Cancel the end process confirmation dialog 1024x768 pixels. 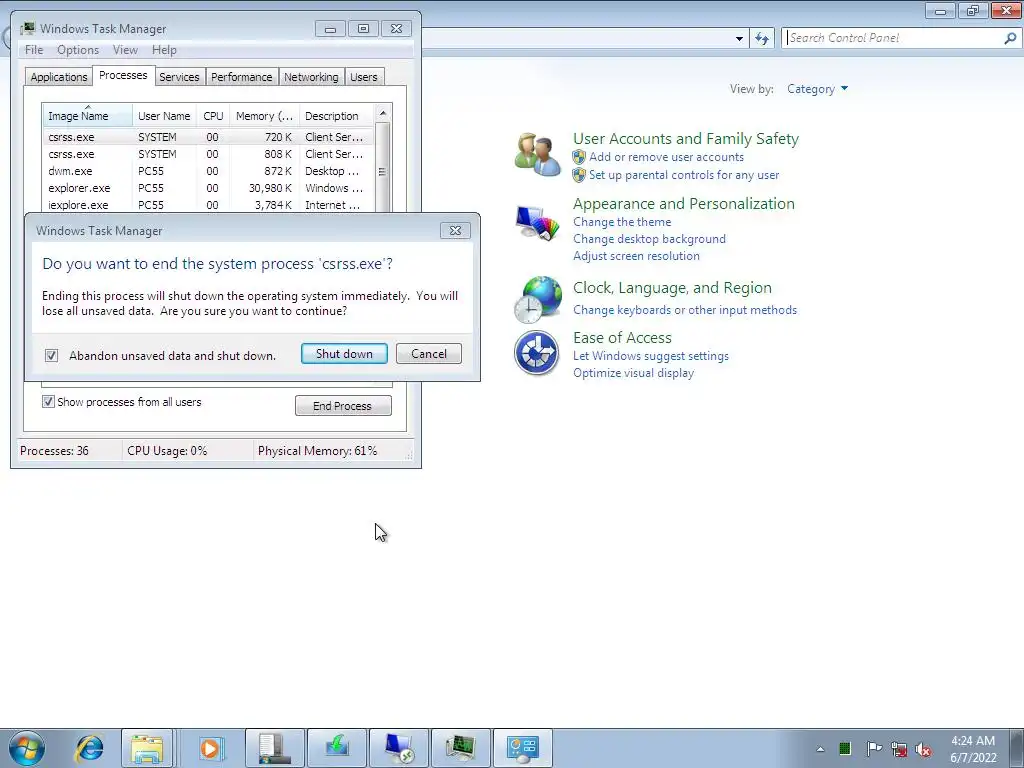tap(428, 353)
